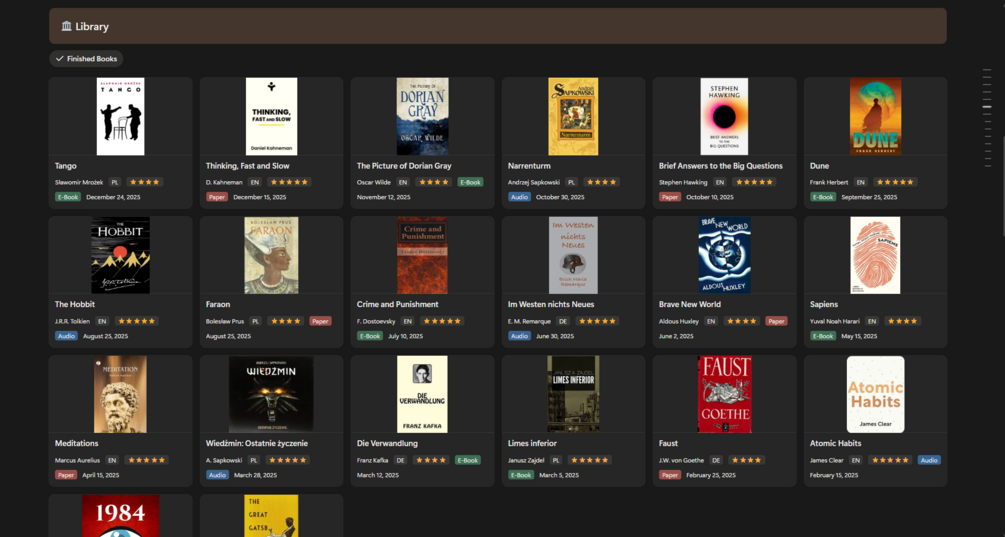Click author Frank Herbert

coord(829,183)
